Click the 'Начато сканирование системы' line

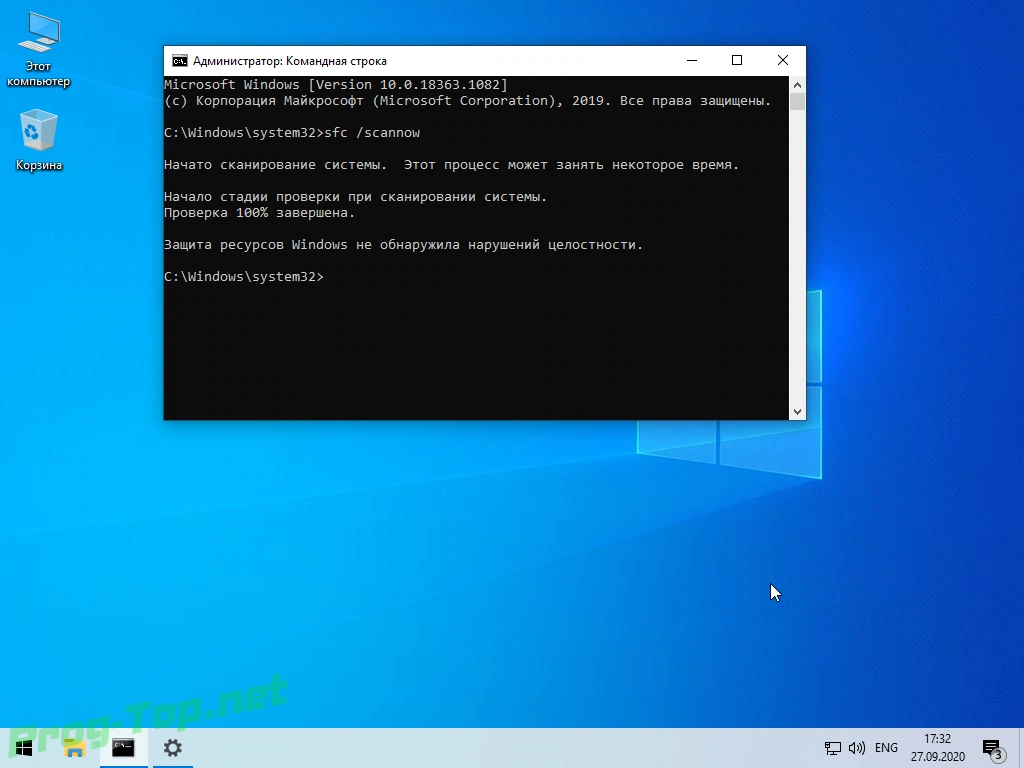tap(451, 165)
